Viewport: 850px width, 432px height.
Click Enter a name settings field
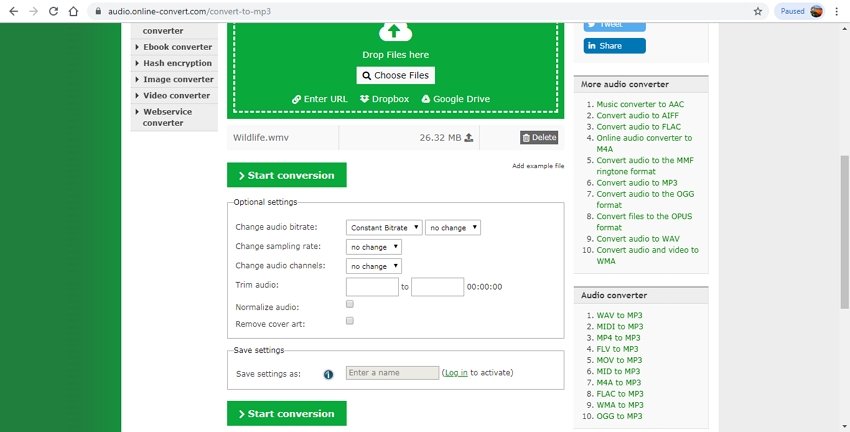coord(392,373)
